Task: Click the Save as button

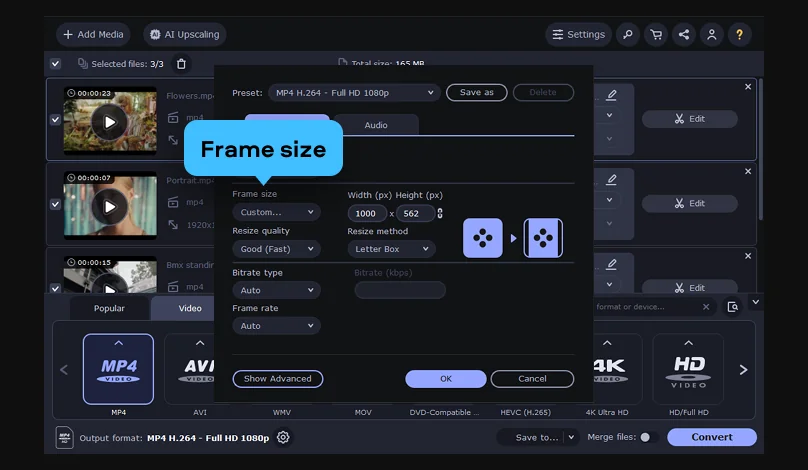Action: click(x=477, y=92)
